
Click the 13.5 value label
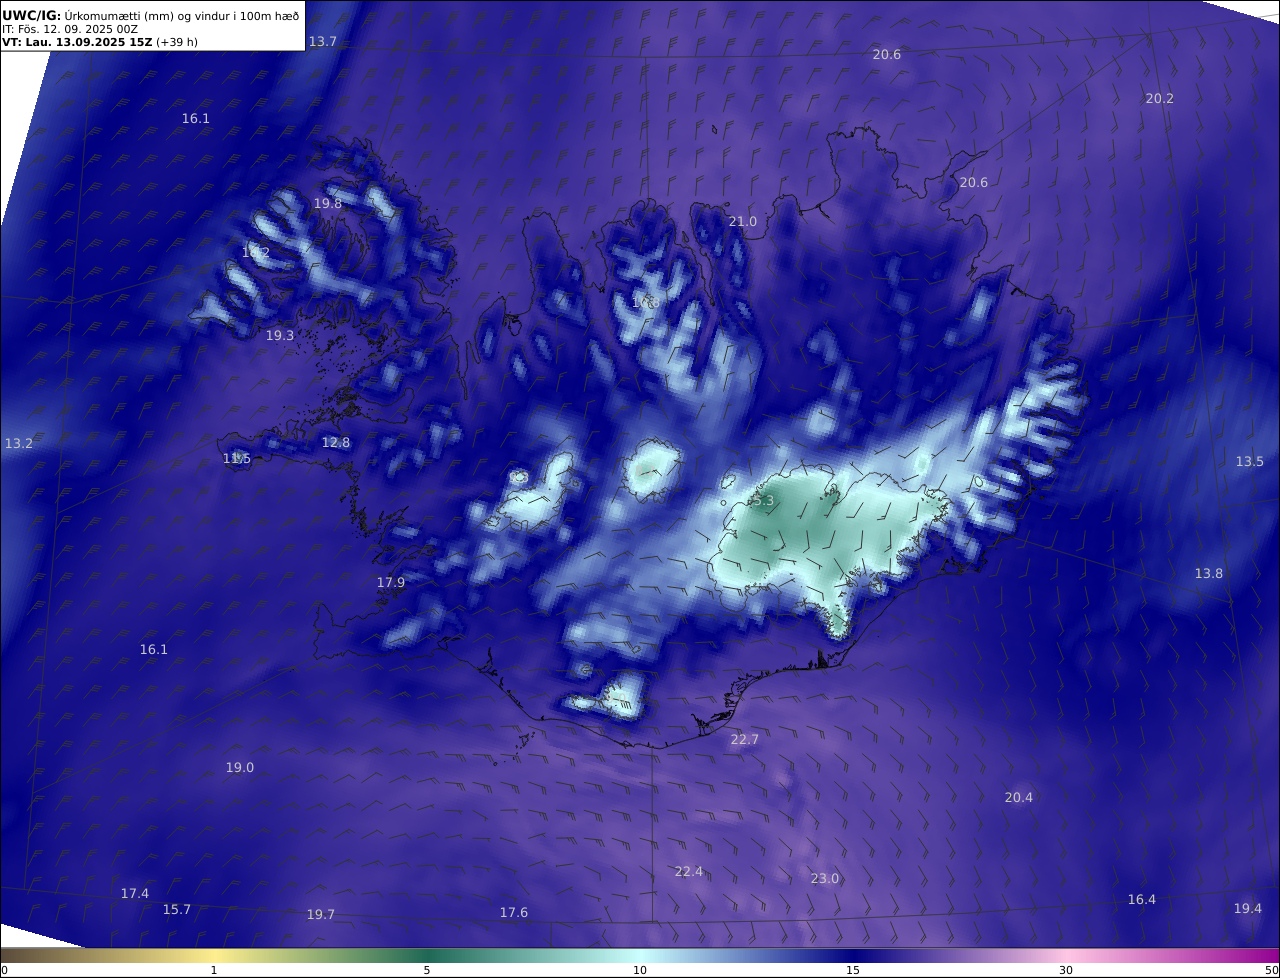1249,462
